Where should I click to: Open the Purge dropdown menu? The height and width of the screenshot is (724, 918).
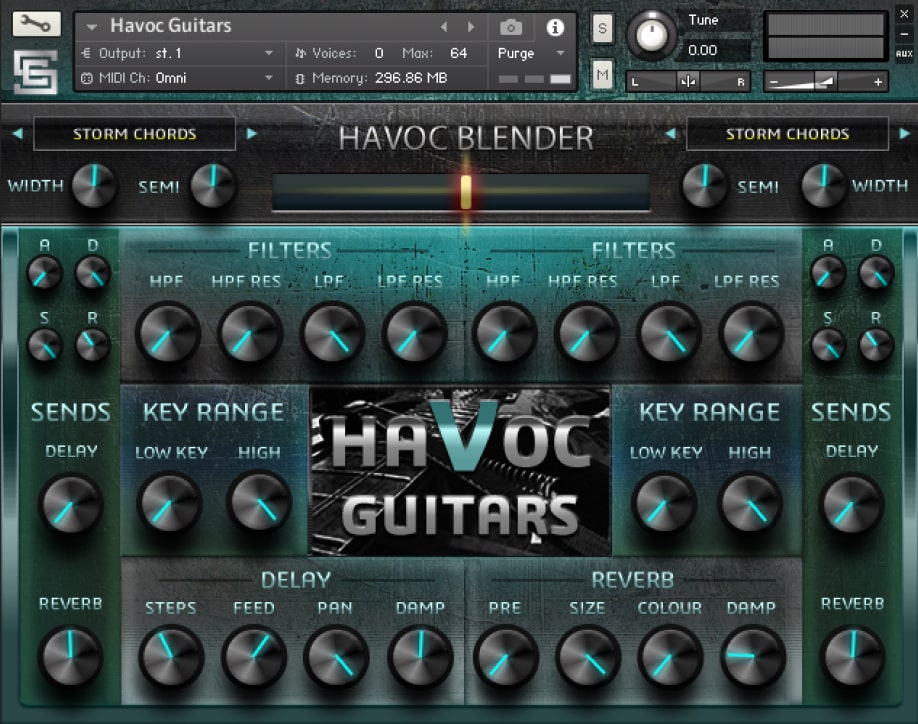532,53
